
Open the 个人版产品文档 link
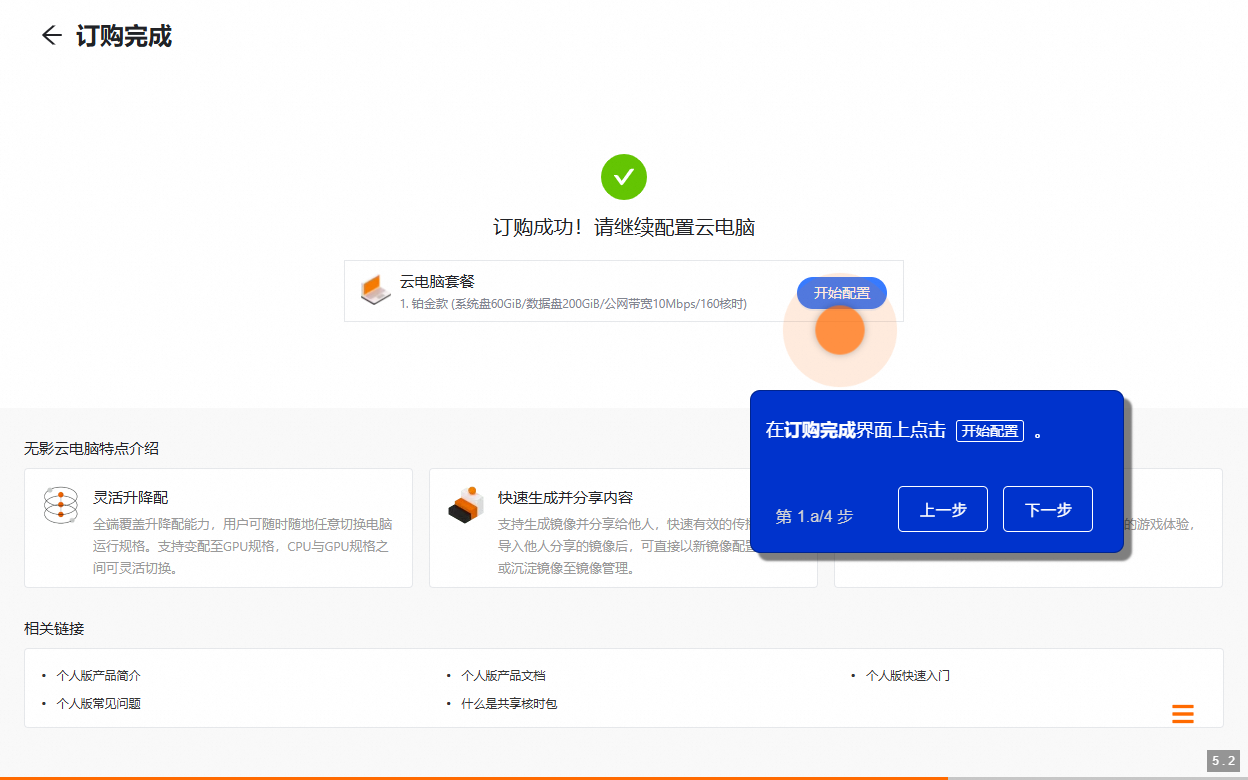(503, 675)
